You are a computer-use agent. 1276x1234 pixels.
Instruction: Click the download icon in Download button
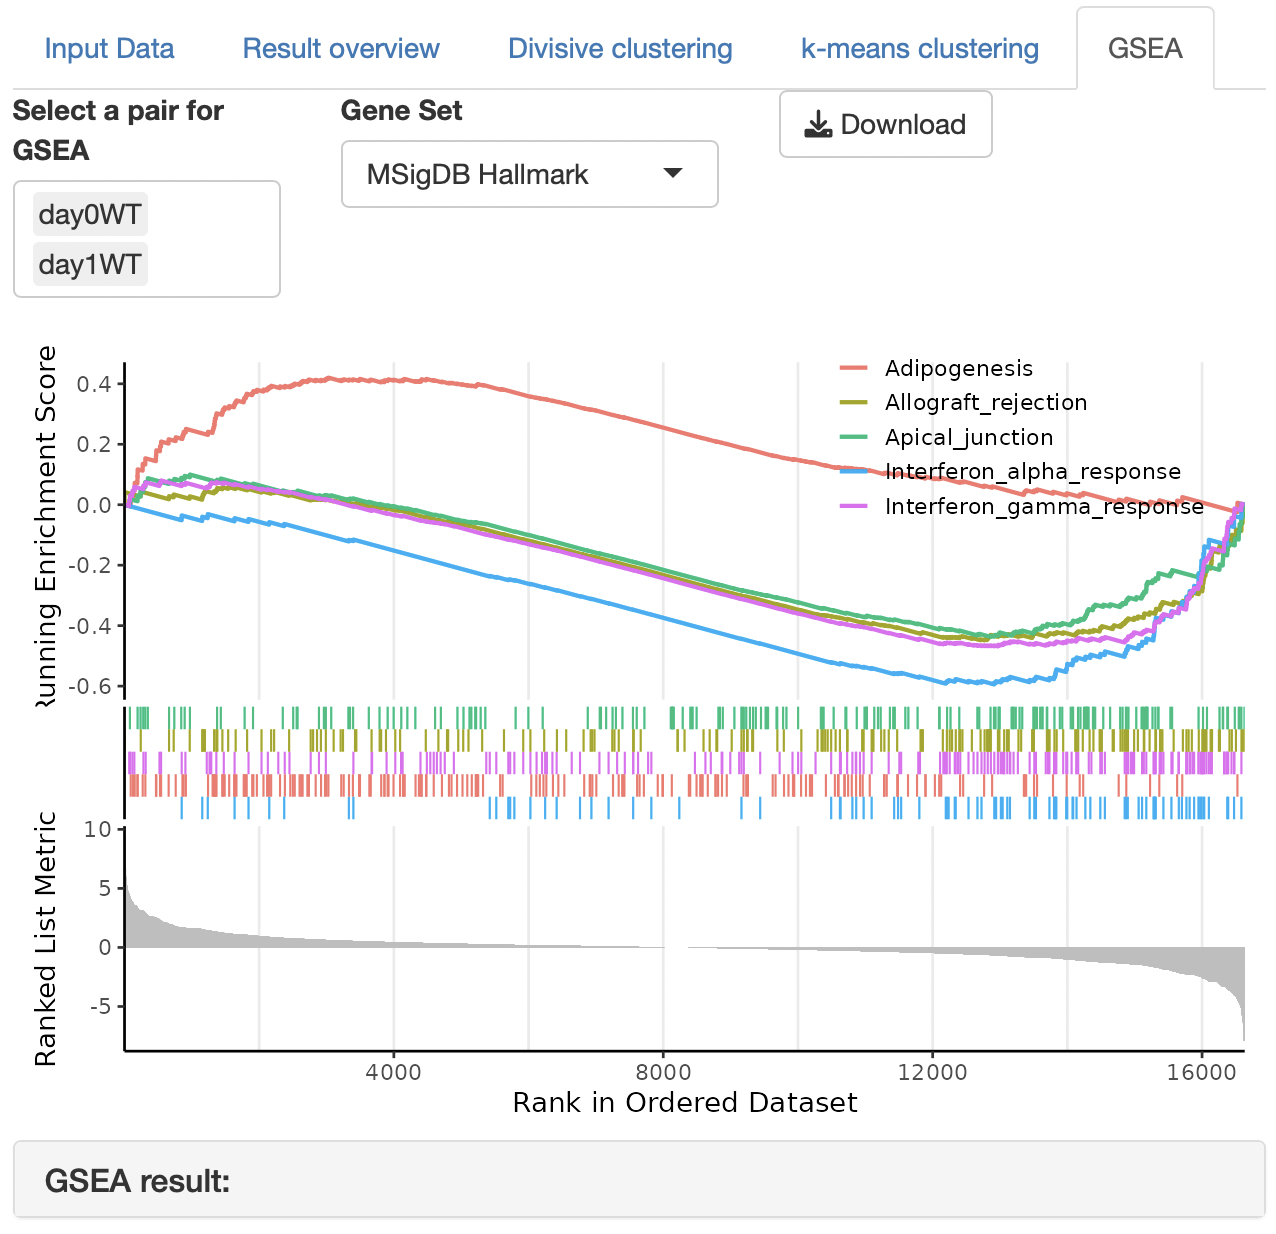[x=818, y=125]
